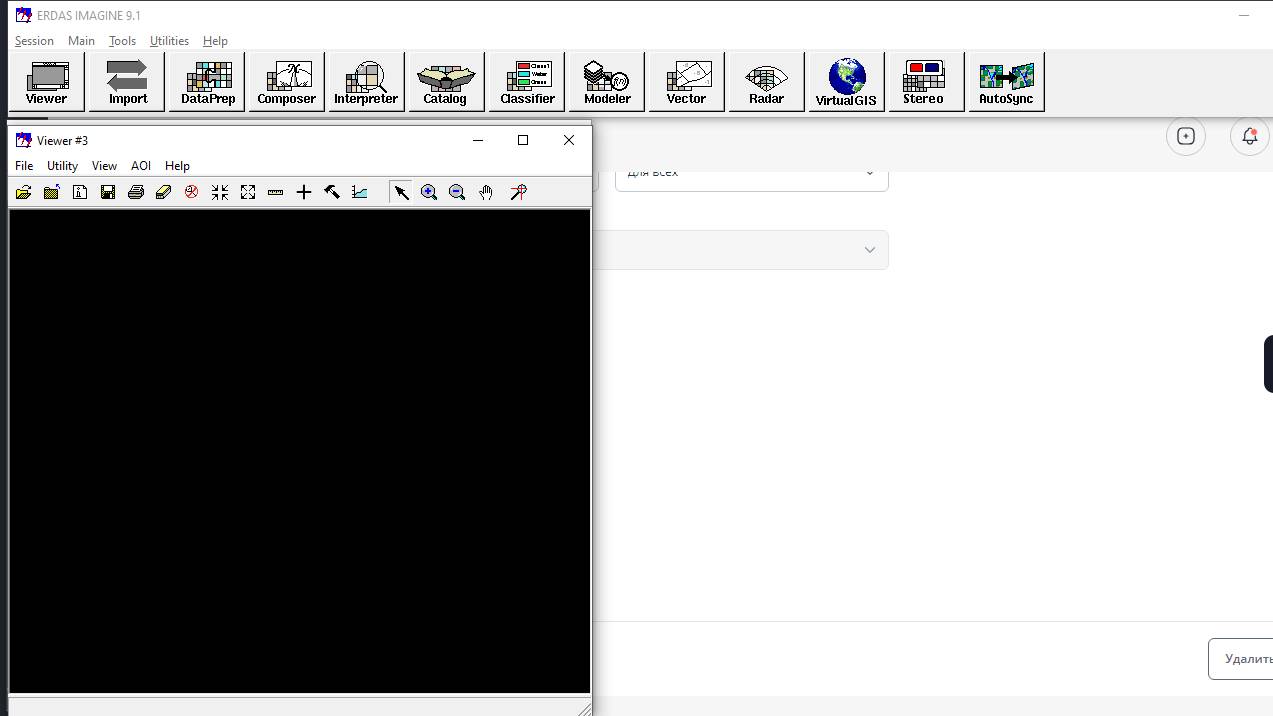Click the red target tool in Viewer toolbar
The height and width of the screenshot is (716, 1273).
click(x=518, y=192)
